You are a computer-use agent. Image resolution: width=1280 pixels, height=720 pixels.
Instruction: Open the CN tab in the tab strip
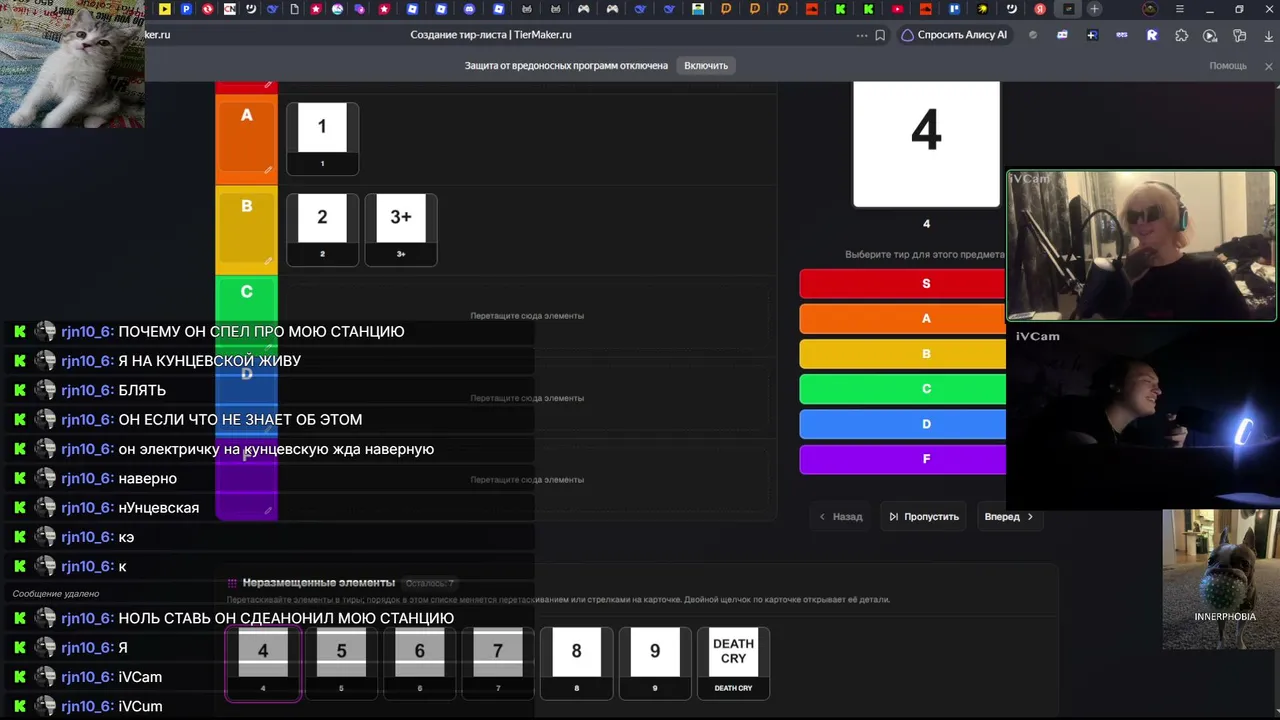(230, 9)
